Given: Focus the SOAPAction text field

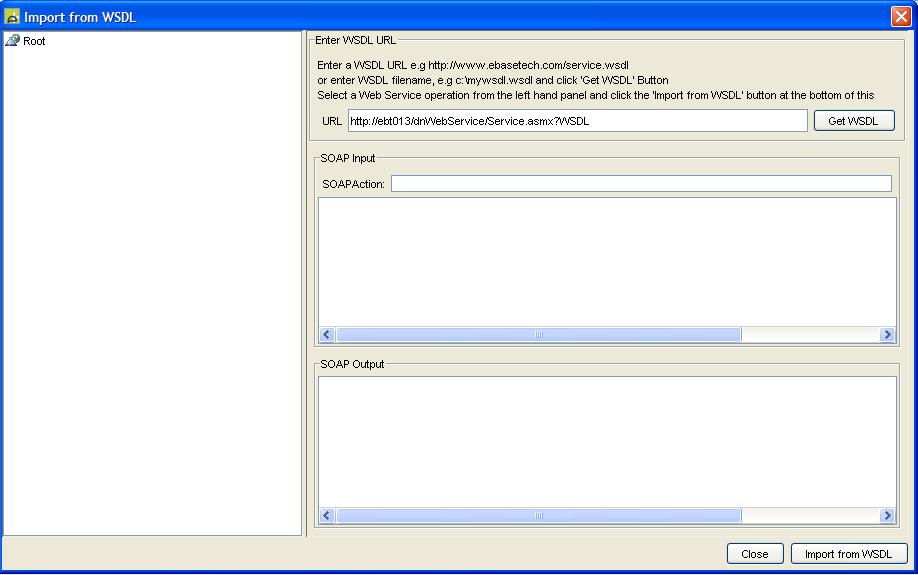Looking at the screenshot, I should click(x=640, y=184).
